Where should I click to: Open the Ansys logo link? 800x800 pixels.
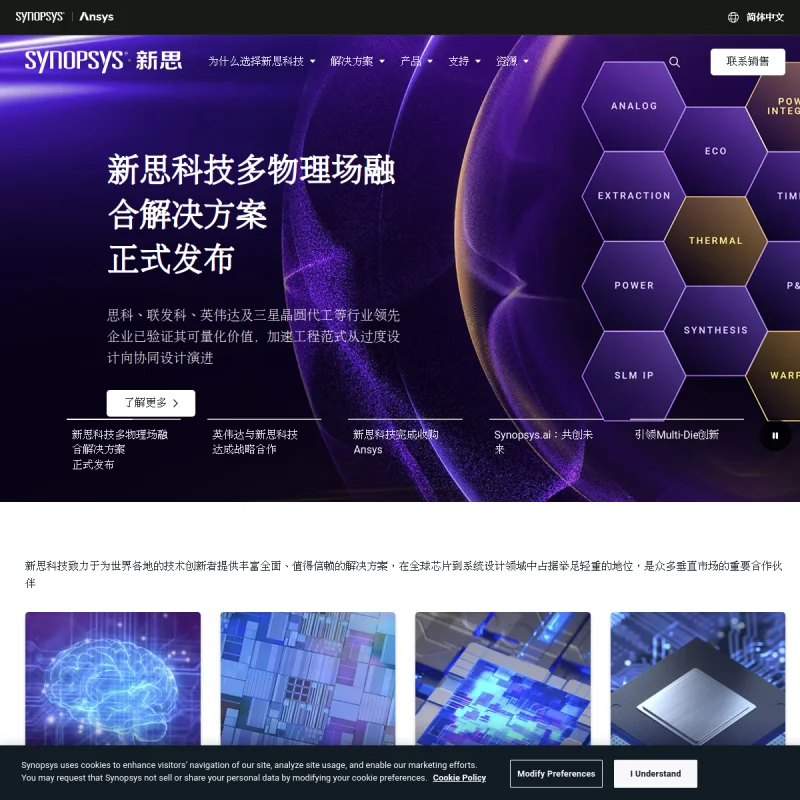96,17
